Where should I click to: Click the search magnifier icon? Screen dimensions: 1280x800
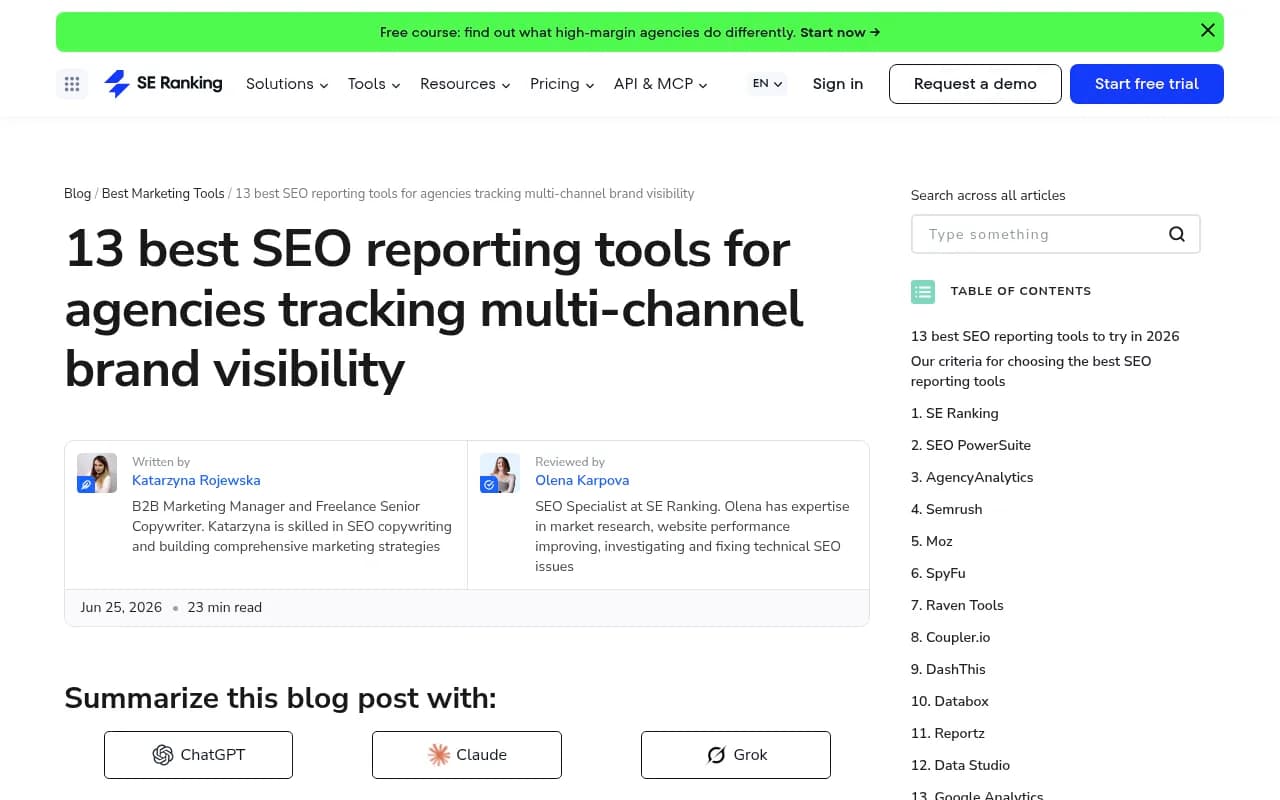click(x=1177, y=234)
